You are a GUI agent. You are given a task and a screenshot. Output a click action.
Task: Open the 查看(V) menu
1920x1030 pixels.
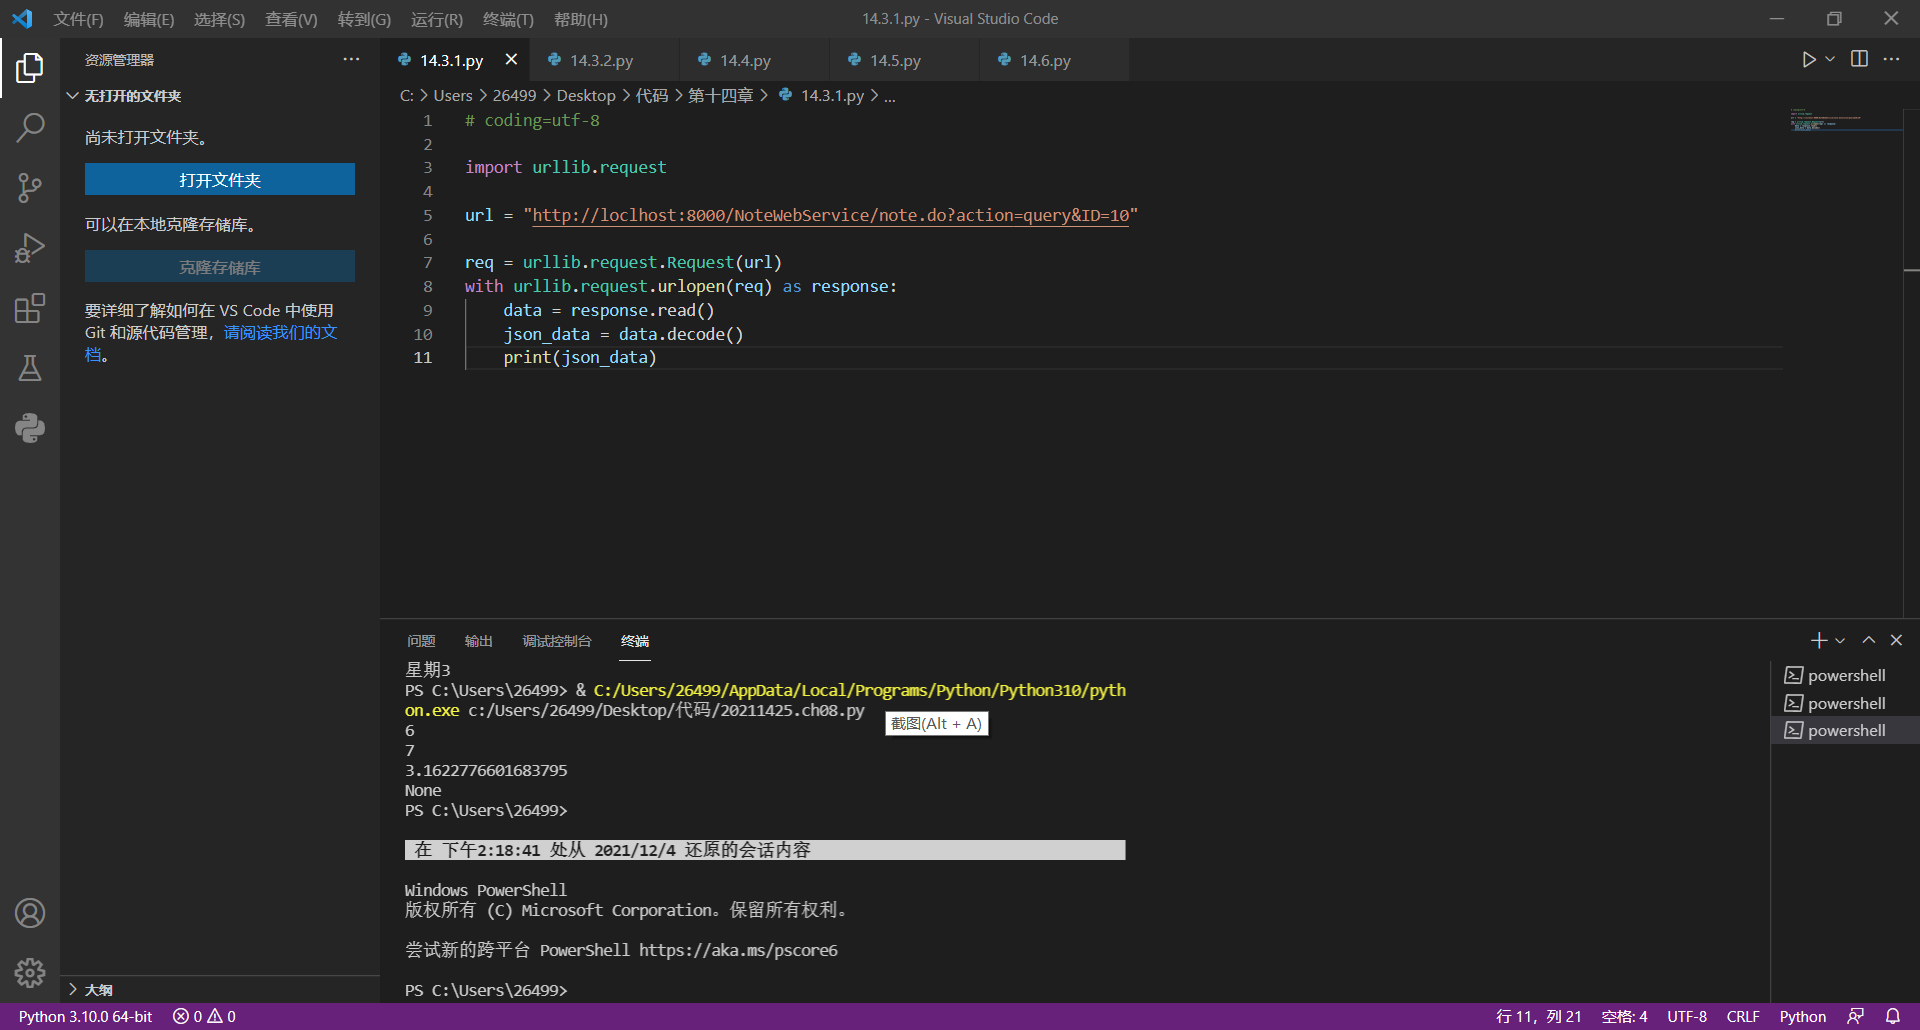(x=291, y=19)
